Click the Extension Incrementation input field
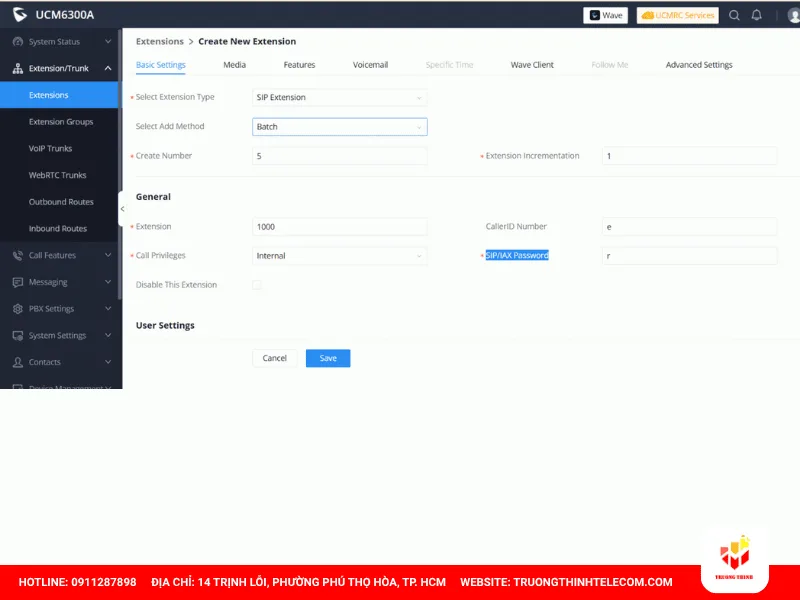The image size is (800, 600). point(690,156)
